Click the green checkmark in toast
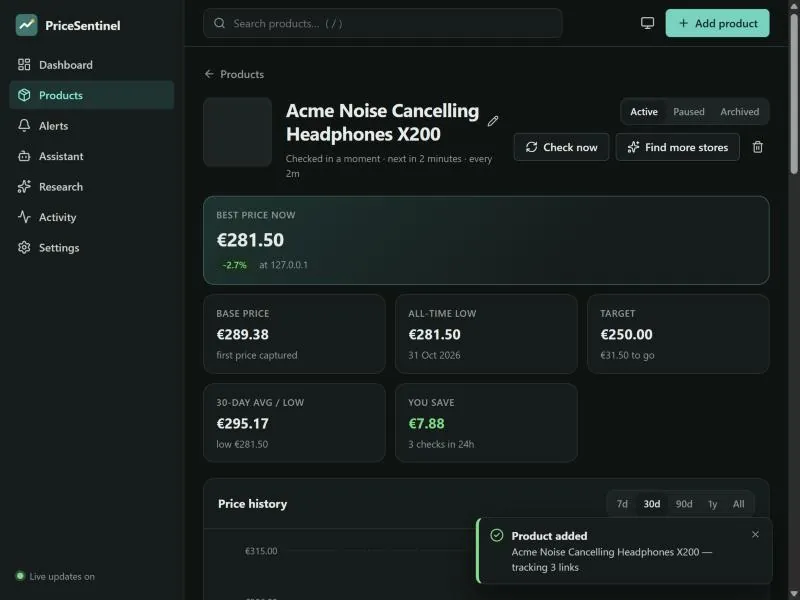800x600 pixels. pos(496,535)
